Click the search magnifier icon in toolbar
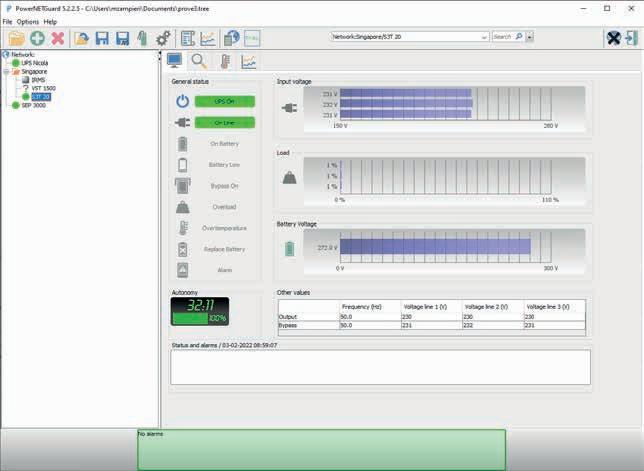644x471 pixels. coord(519,37)
